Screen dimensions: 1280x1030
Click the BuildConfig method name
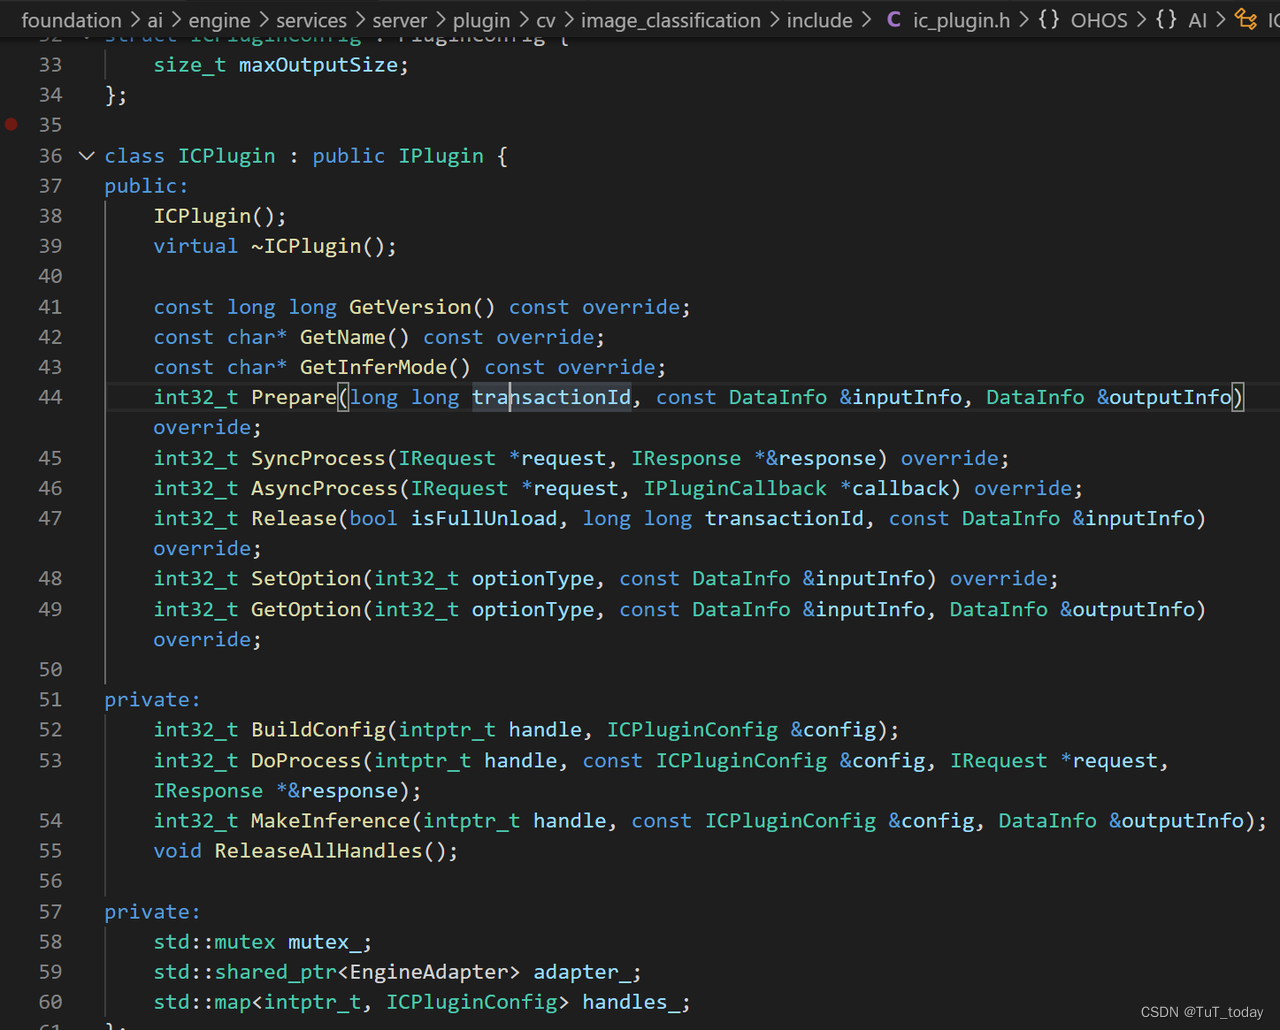point(318,730)
